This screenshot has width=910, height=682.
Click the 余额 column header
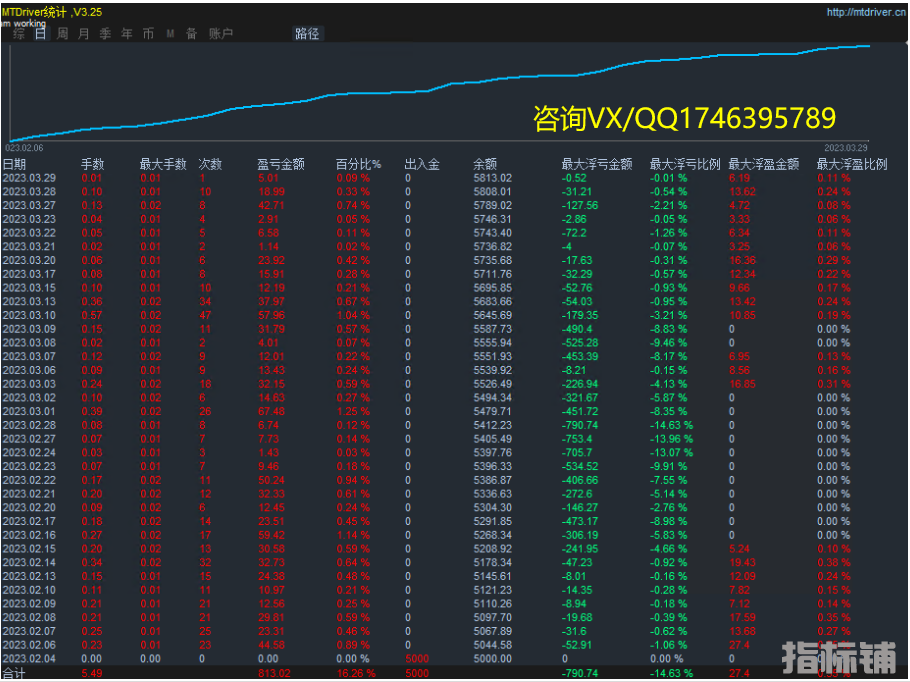pos(485,164)
